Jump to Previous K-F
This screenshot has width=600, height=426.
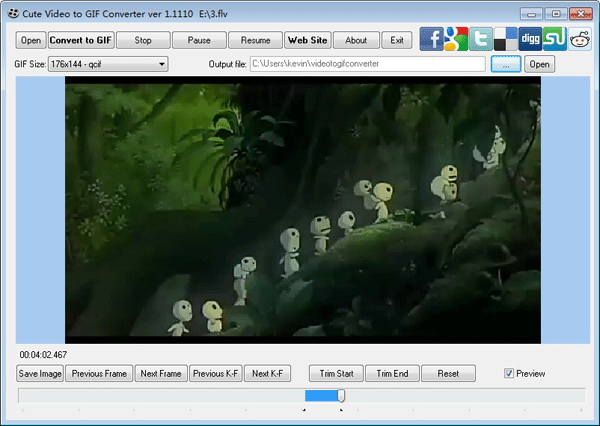[x=216, y=374]
